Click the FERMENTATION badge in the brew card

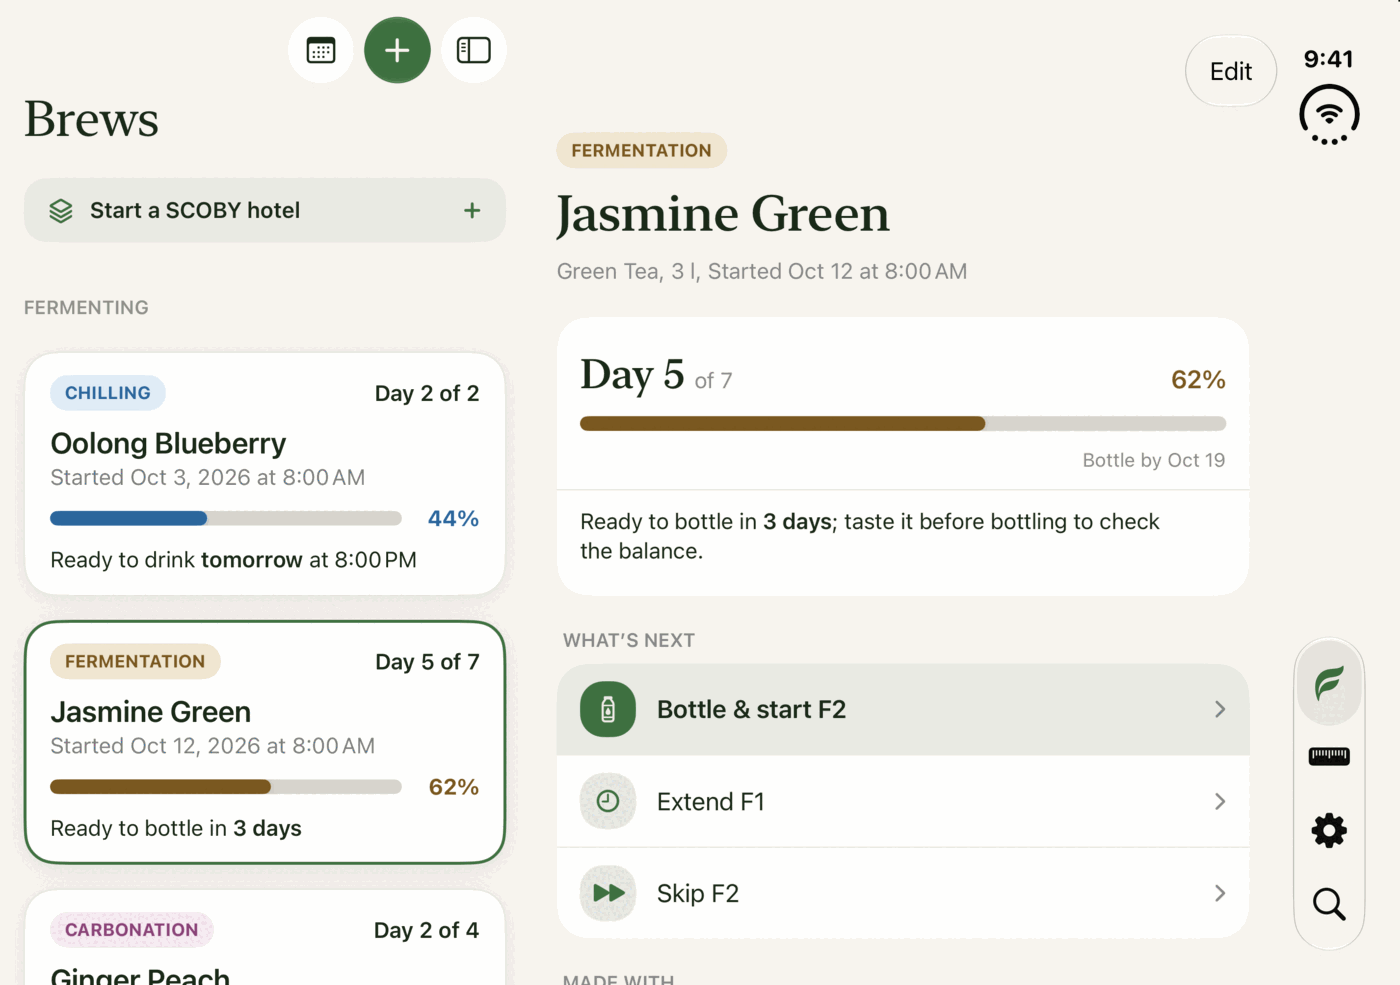pos(135,661)
